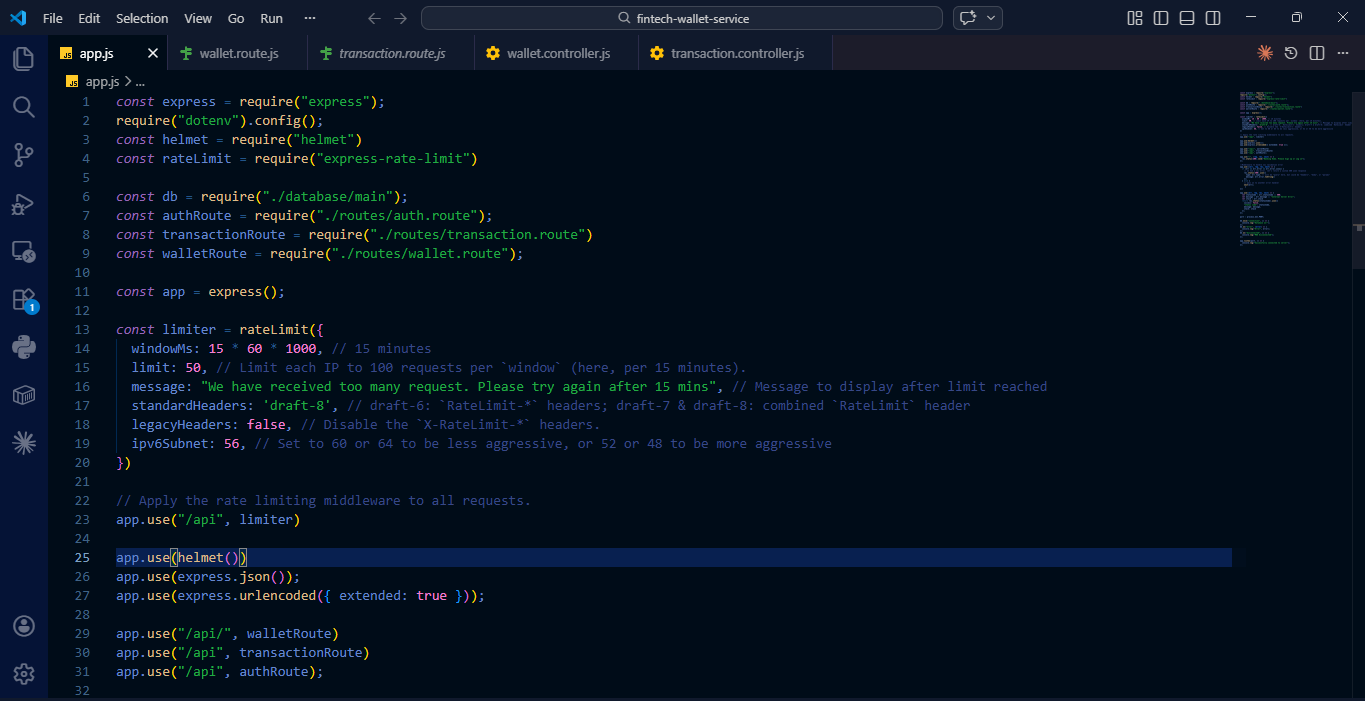Screen dimensions: 1365x701
Task: Switch to wallet.controller.js tab
Action: (558, 53)
